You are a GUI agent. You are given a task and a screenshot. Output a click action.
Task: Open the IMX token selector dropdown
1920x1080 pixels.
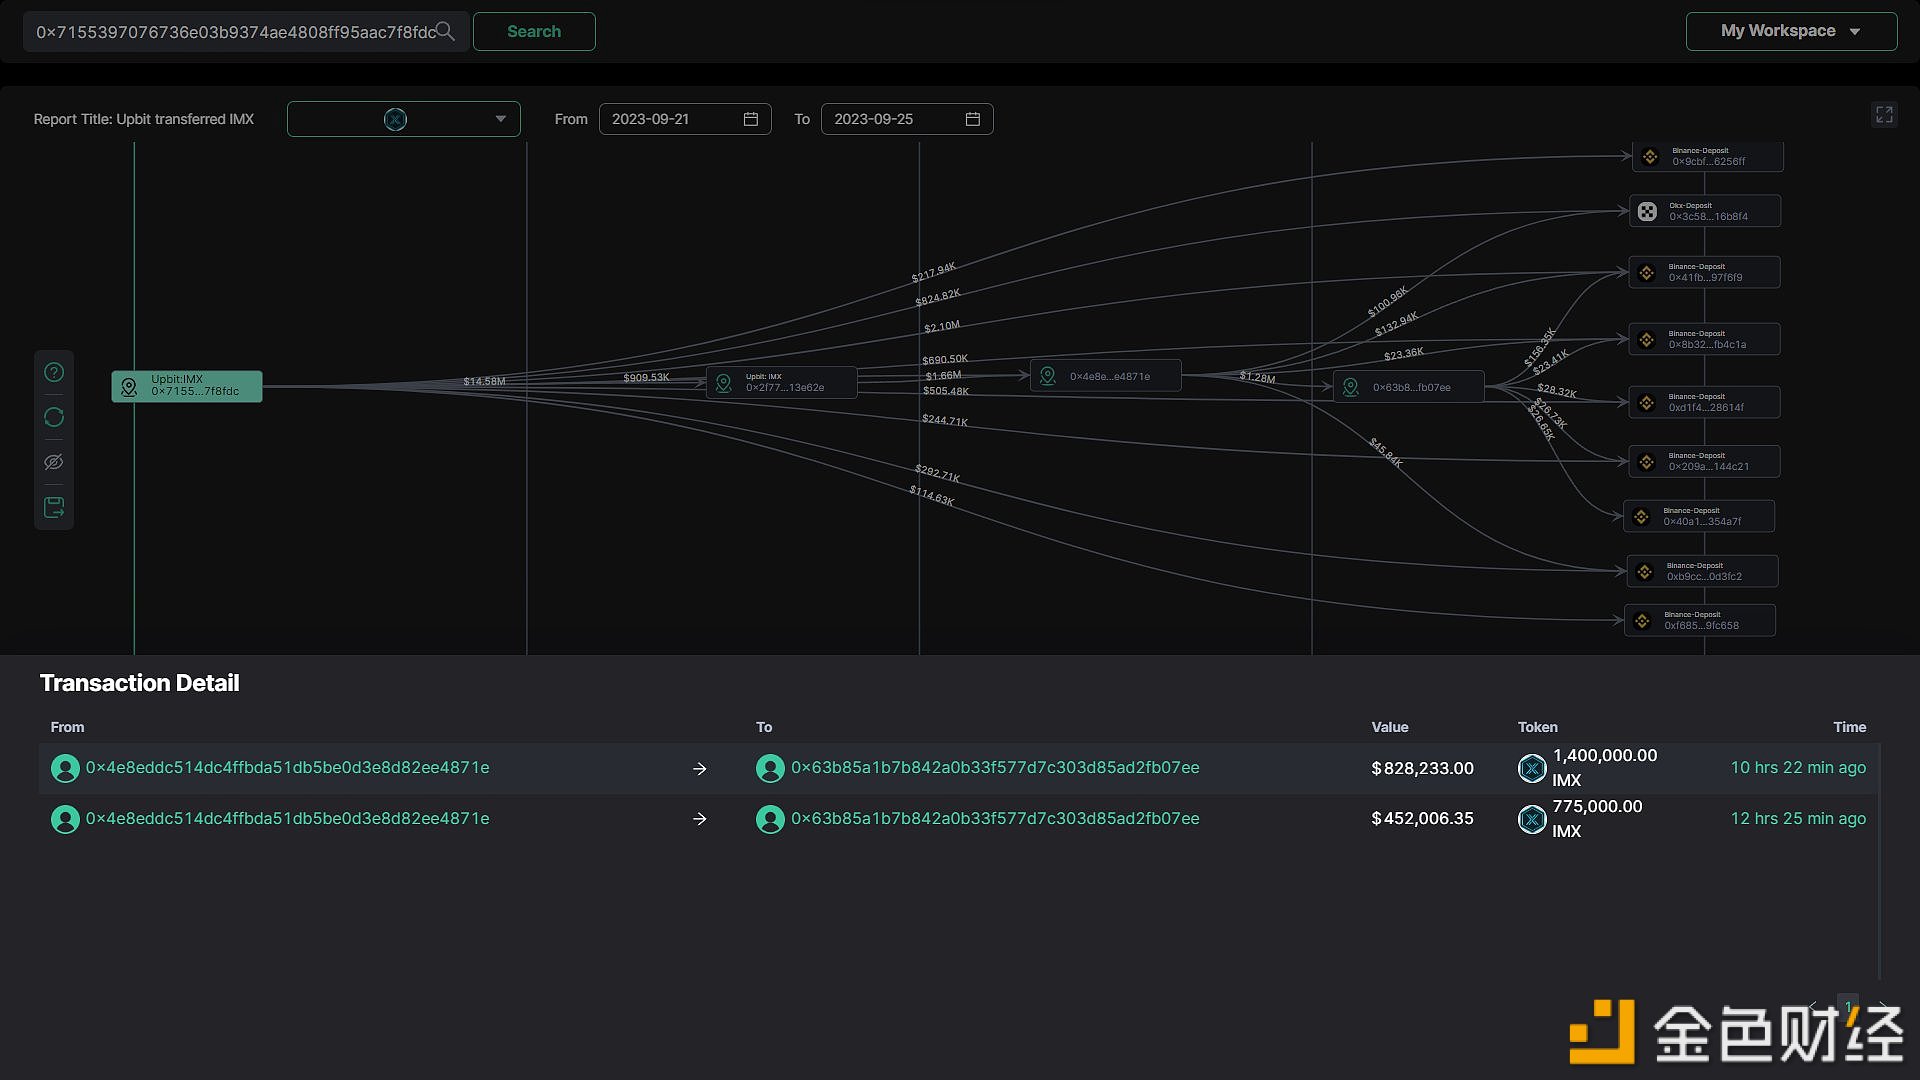pos(403,119)
